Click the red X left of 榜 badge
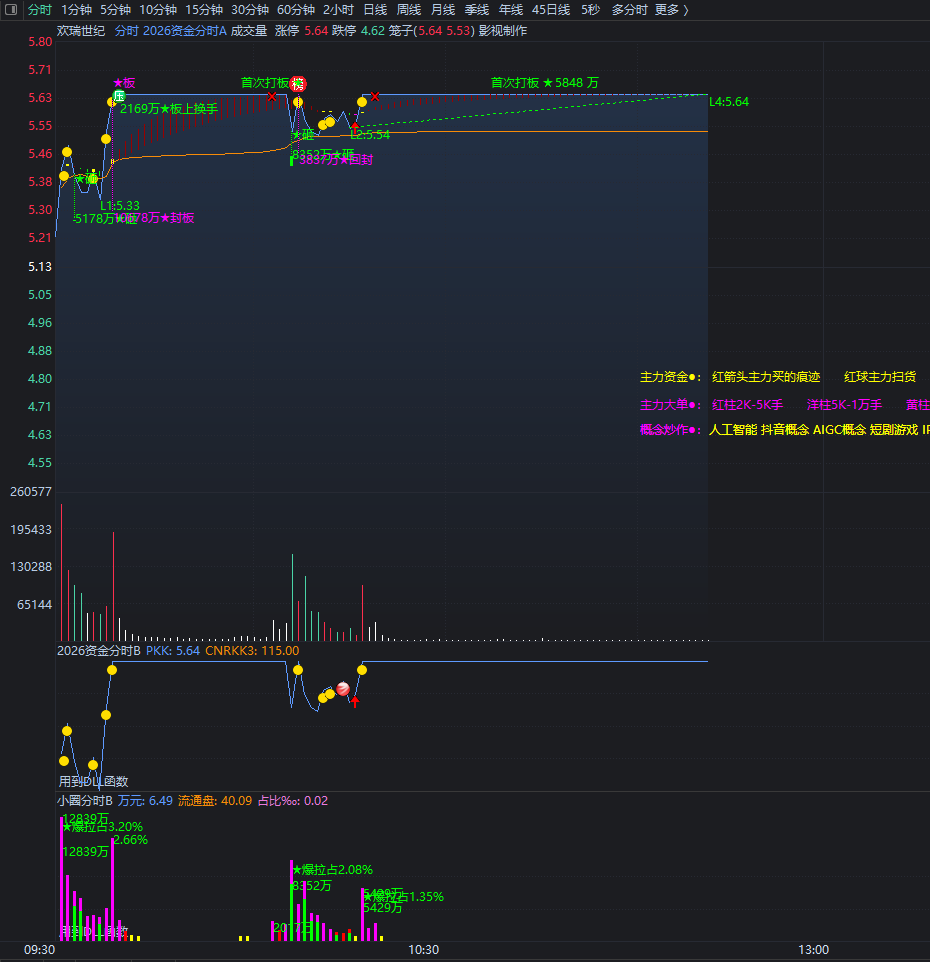Viewport: 930px width, 962px height. [x=272, y=96]
